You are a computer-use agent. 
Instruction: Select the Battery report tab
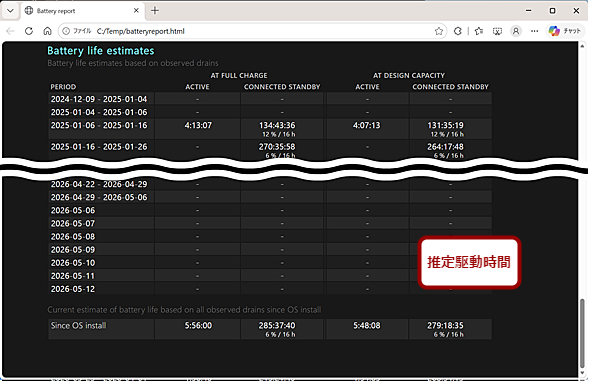tap(81, 11)
